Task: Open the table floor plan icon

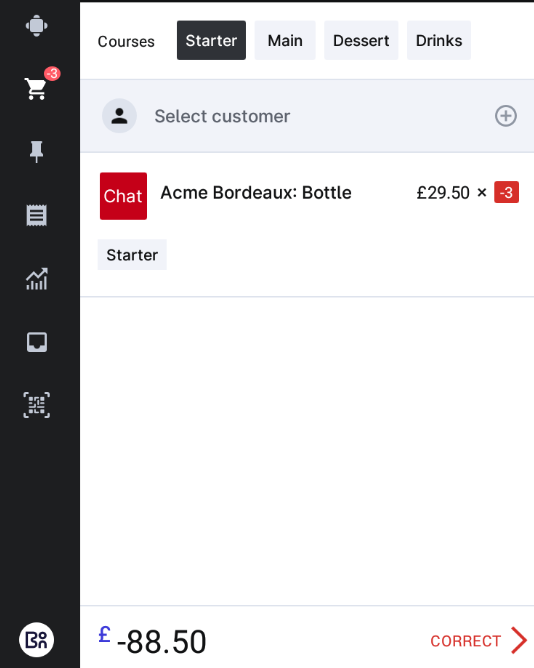Action: 36,26
